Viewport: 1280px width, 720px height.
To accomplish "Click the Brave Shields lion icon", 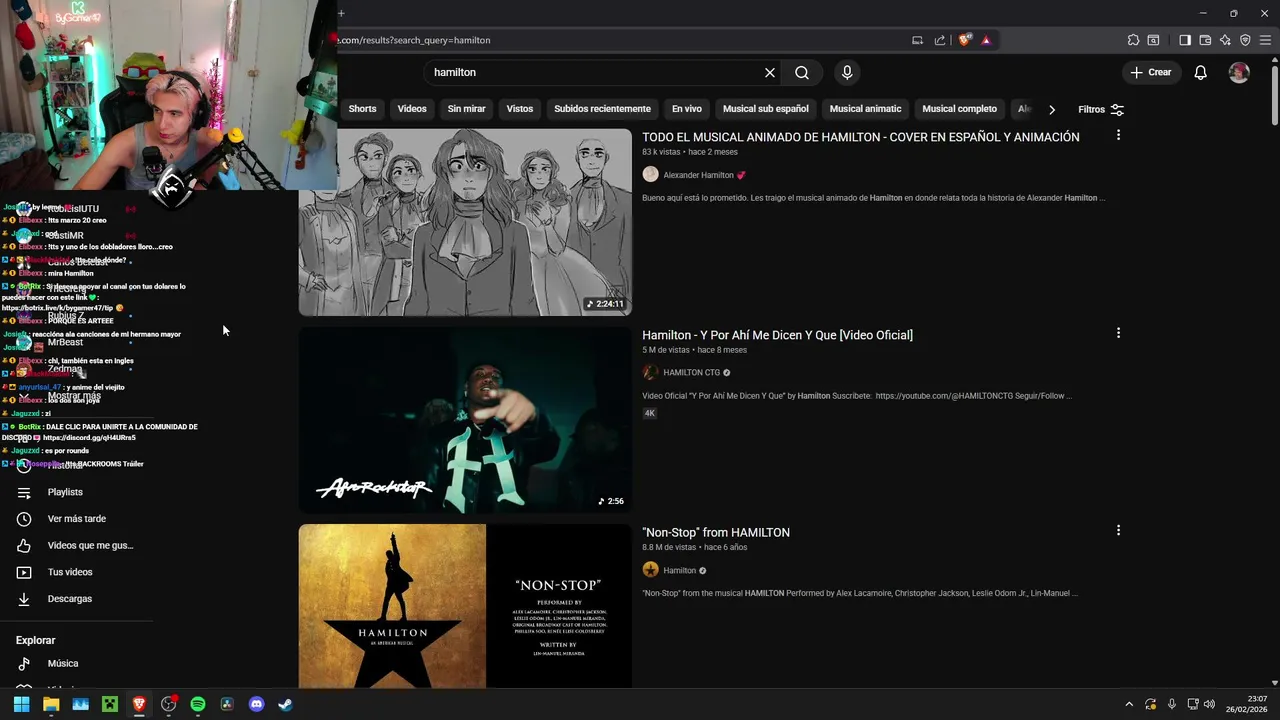I will [x=964, y=40].
